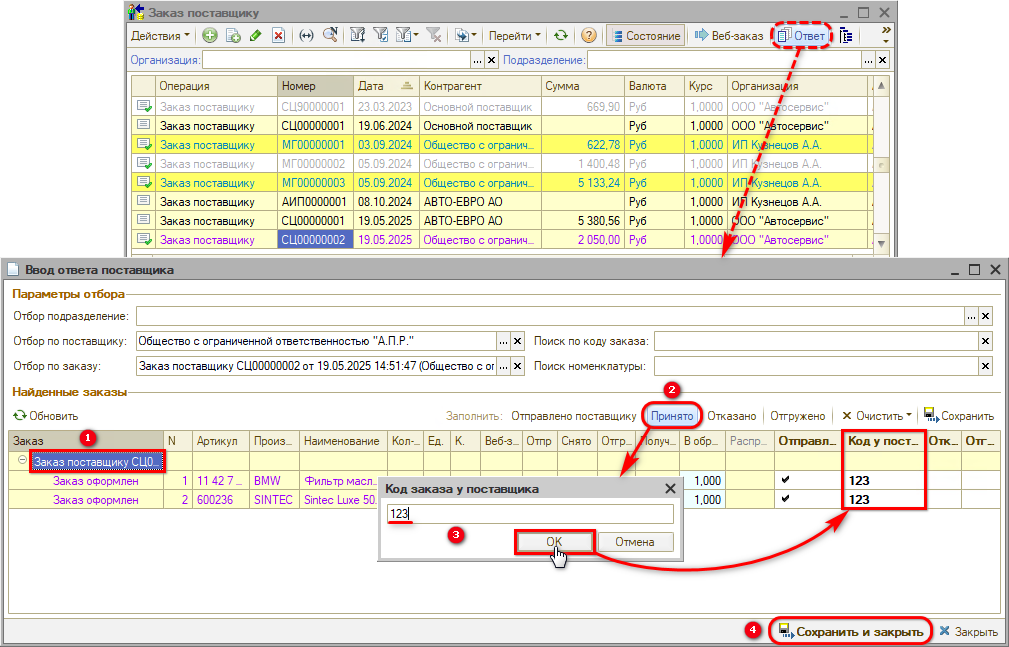The height and width of the screenshot is (647, 1009).
Task: Open the Перейти dropdown menu
Action: click(515, 36)
